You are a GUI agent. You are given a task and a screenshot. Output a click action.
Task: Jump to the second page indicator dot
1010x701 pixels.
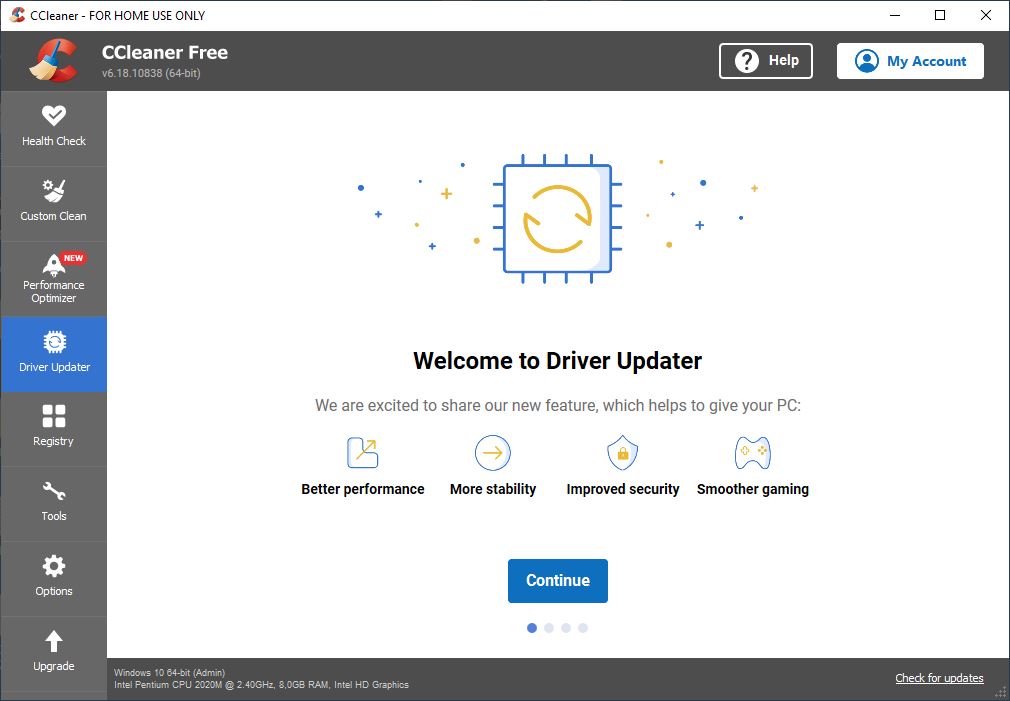coord(549,628)
